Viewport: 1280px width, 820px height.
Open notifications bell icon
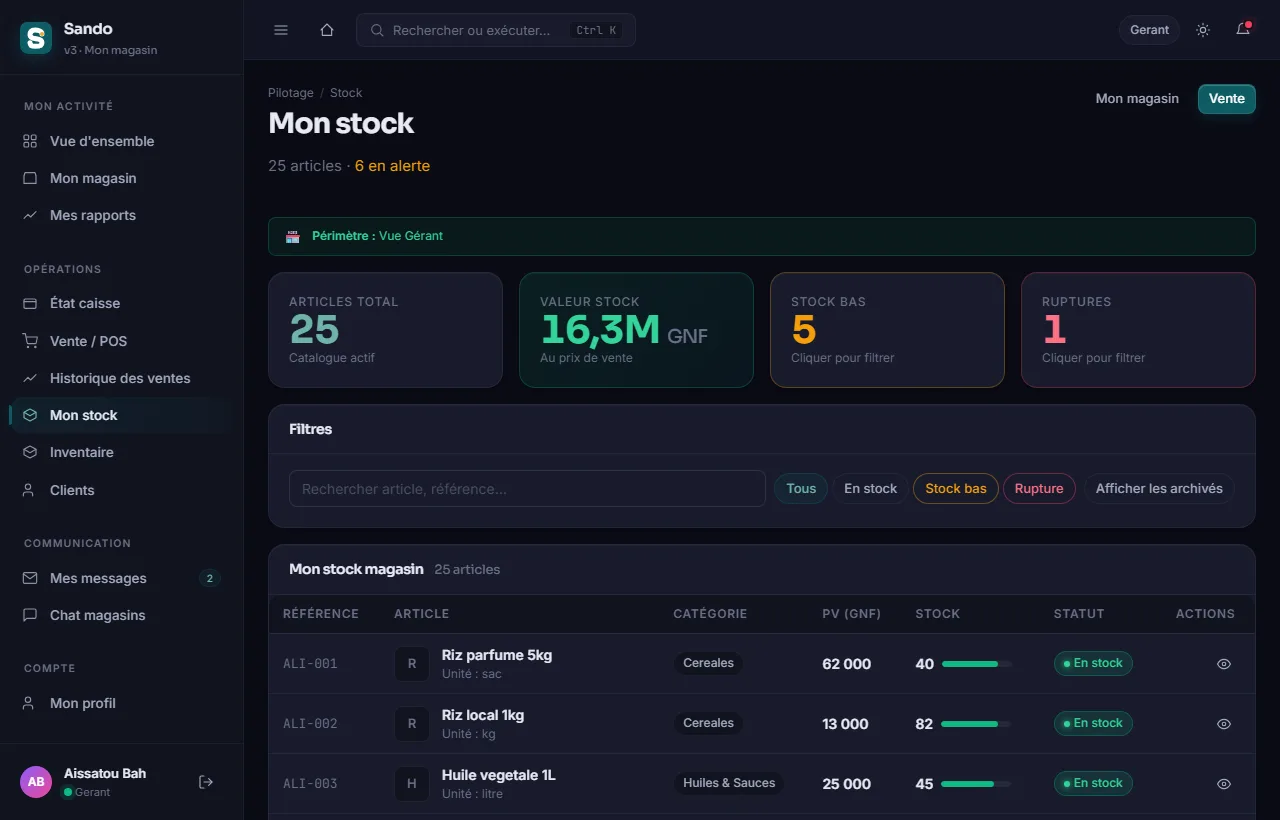coord(1243,30)
